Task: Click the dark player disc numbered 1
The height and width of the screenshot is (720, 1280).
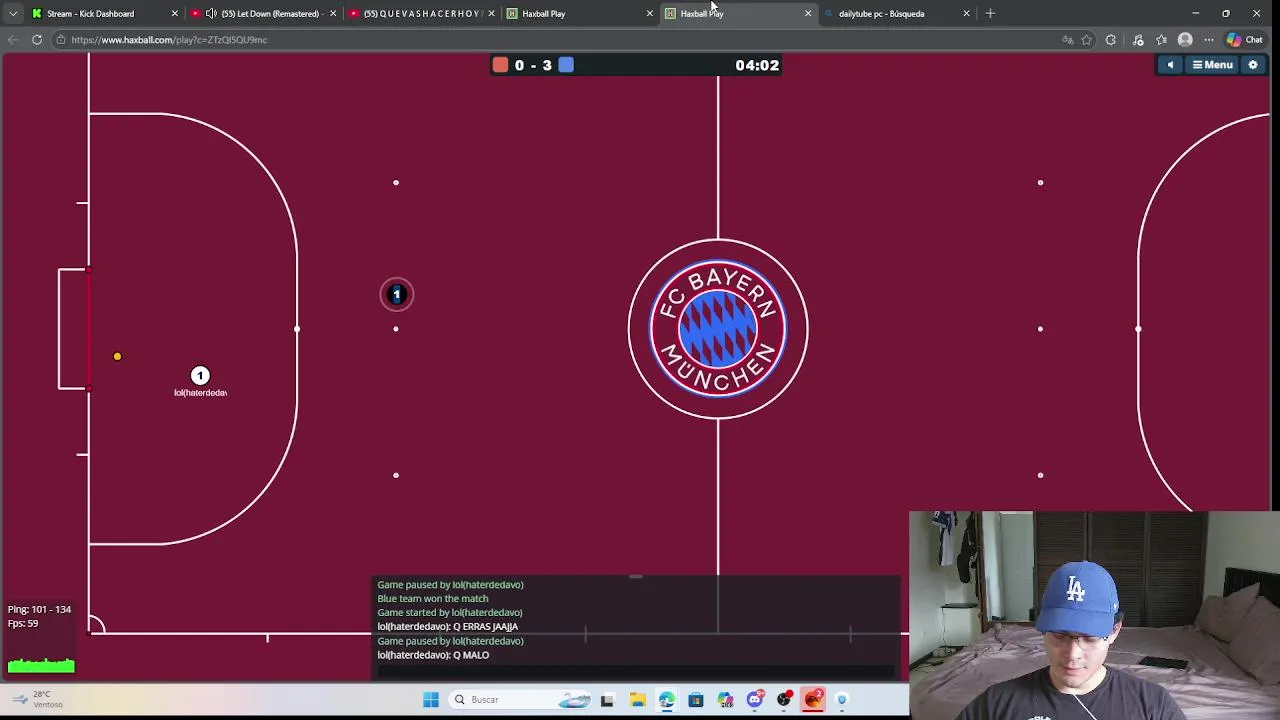Action: pyautogui.click(x=396, y=294)
